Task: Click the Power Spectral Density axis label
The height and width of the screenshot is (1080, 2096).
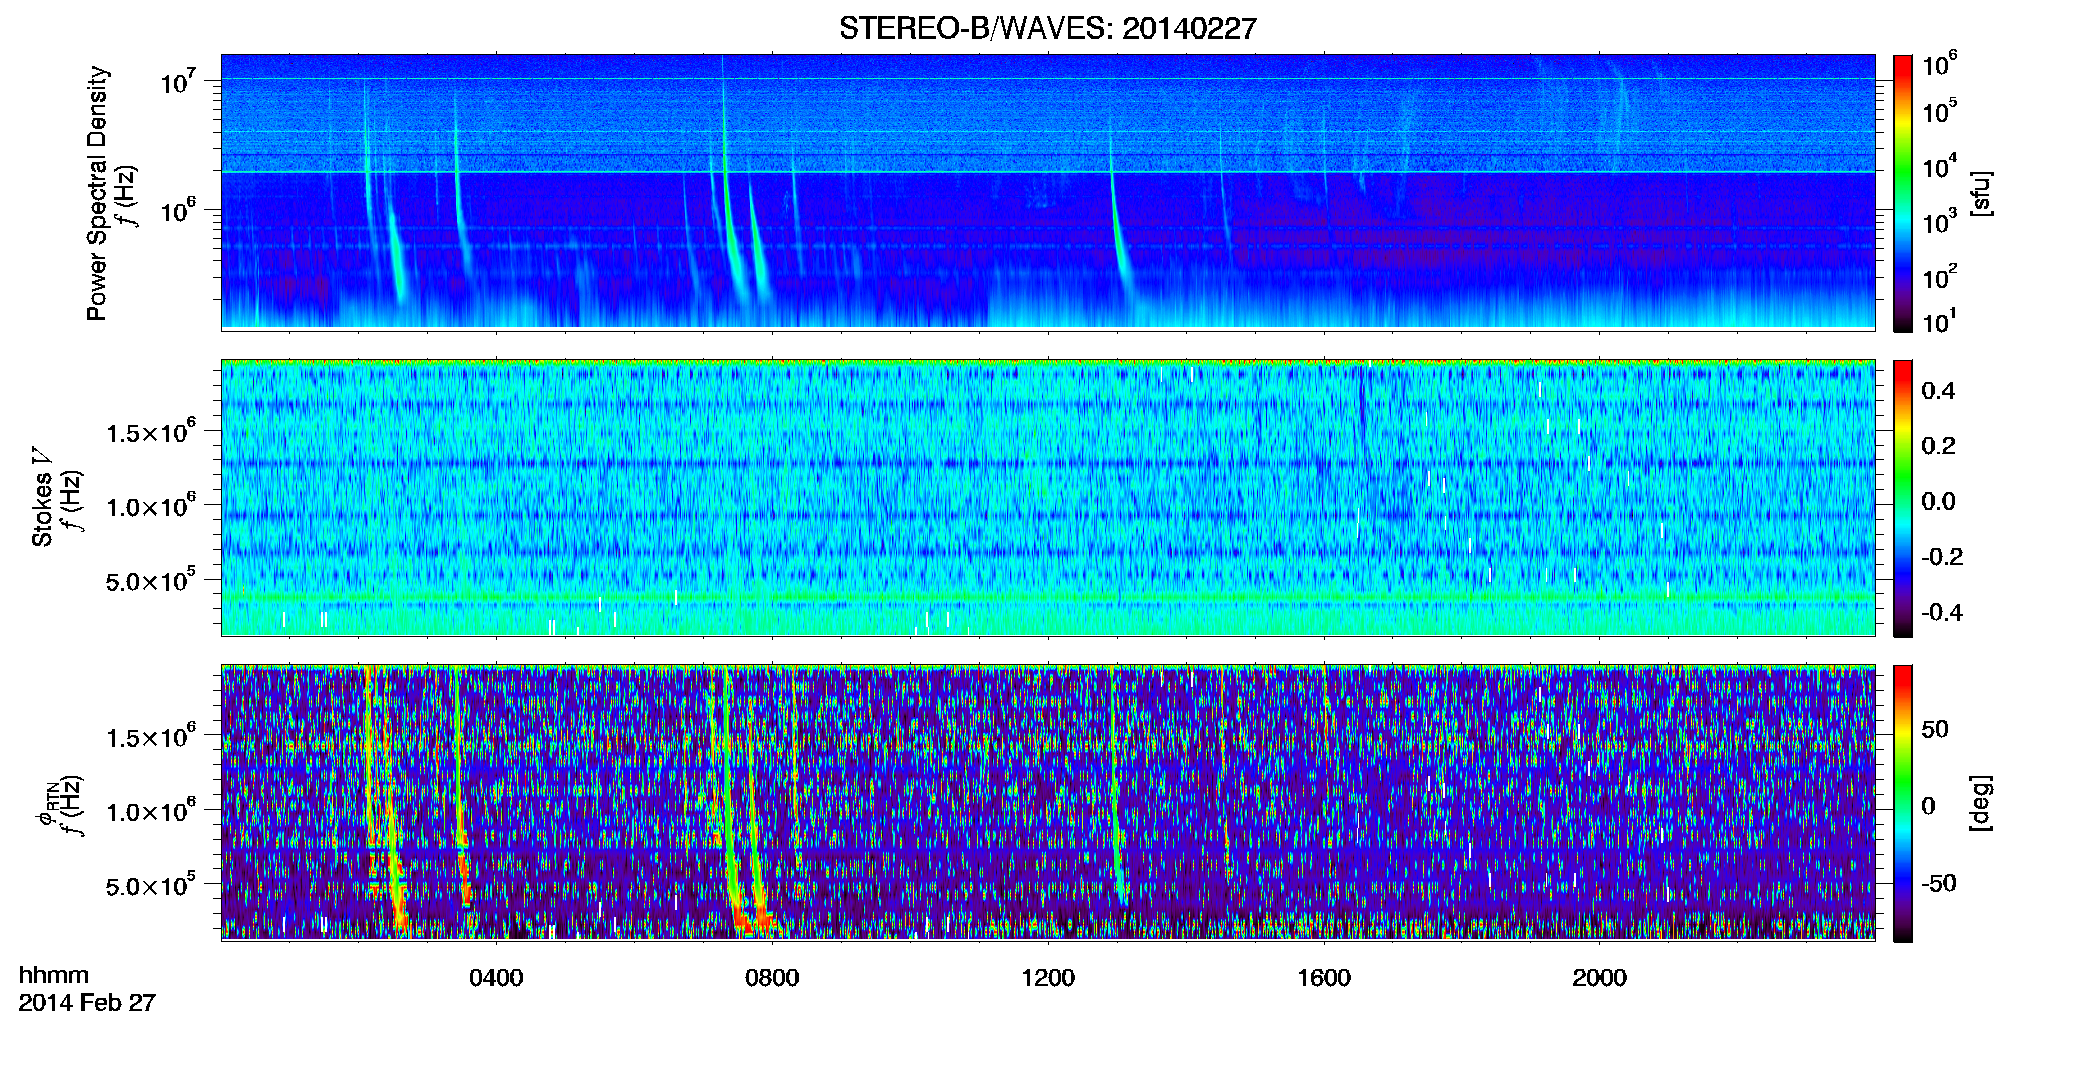Action: coord(97,193)
